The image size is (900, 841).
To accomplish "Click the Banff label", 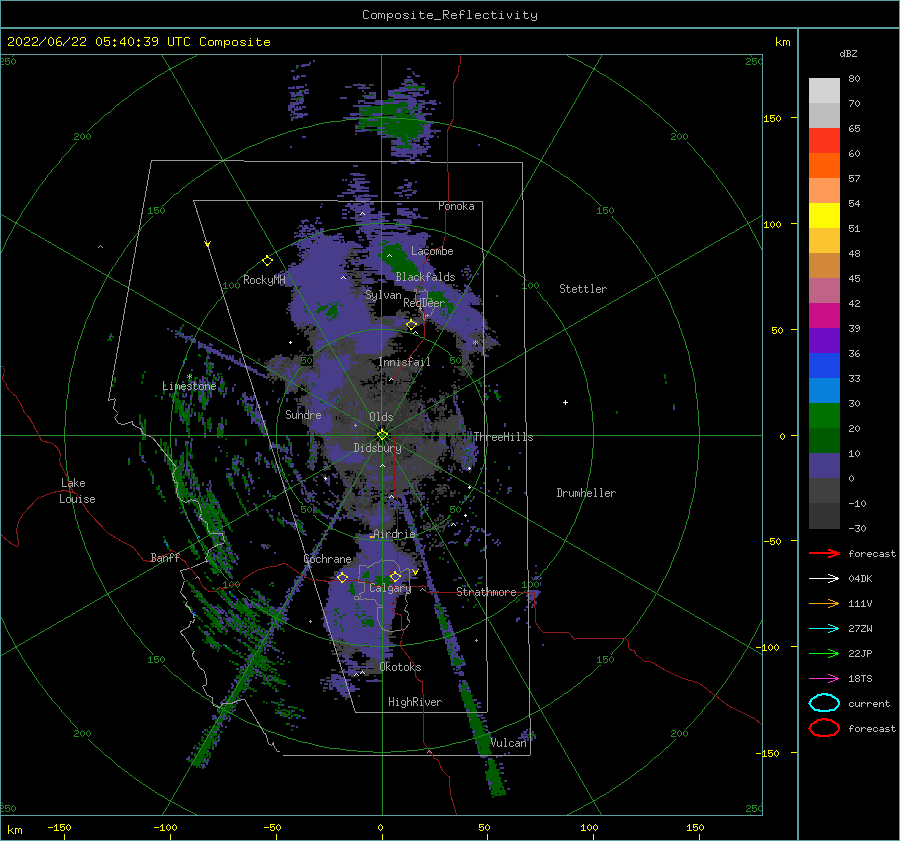I will (x=165, y=557).
